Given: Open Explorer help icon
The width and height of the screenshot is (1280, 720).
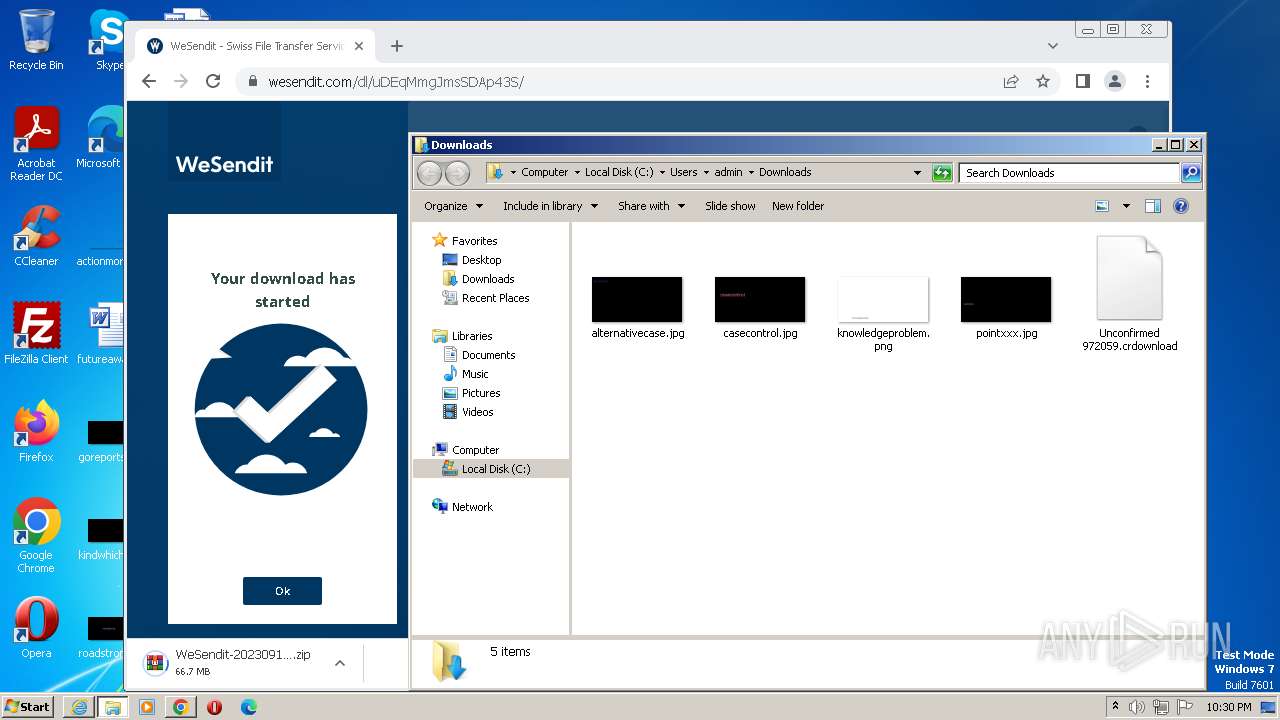Looking at the screenshot, I should click(1181, 206).
